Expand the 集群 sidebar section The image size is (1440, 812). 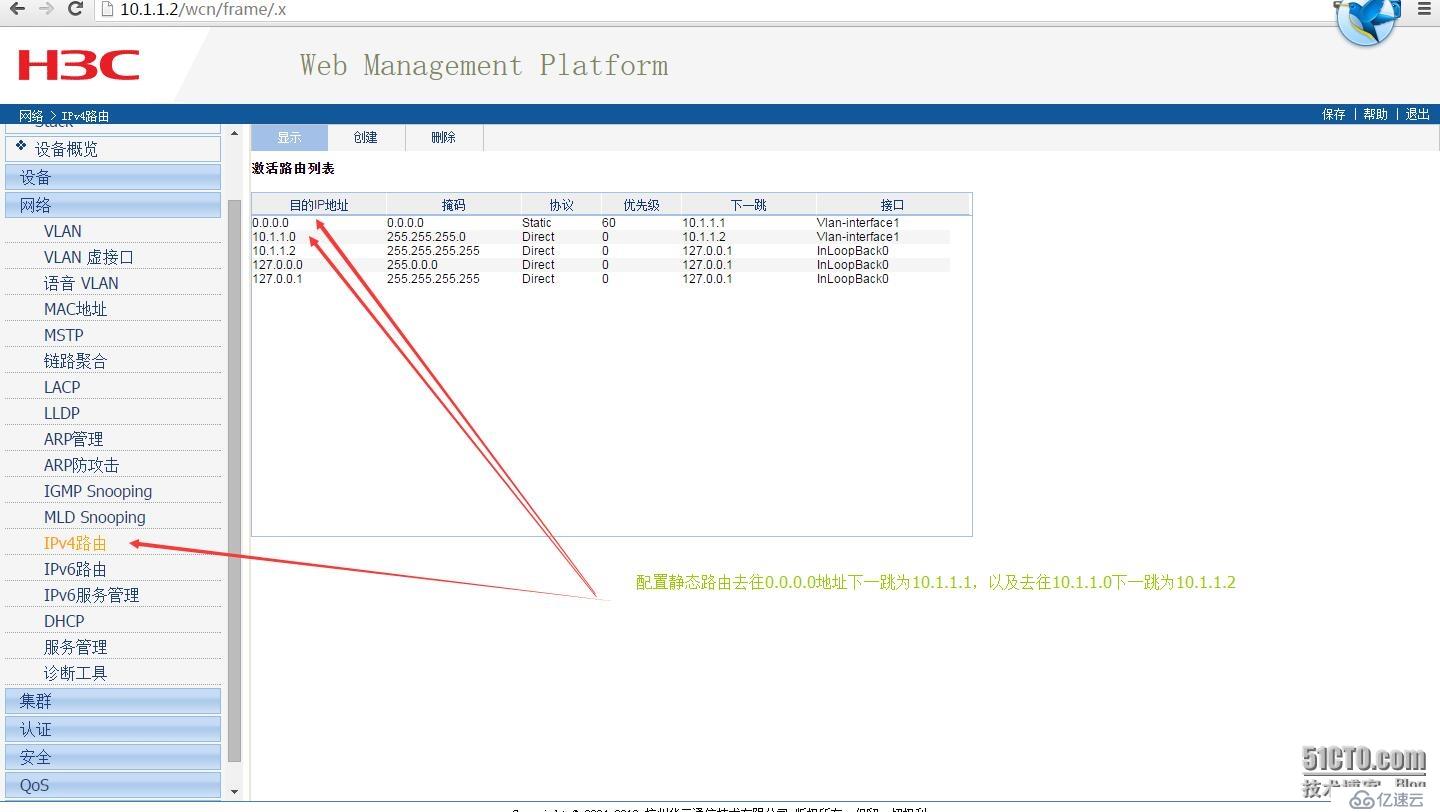click(x=113, y=701)
